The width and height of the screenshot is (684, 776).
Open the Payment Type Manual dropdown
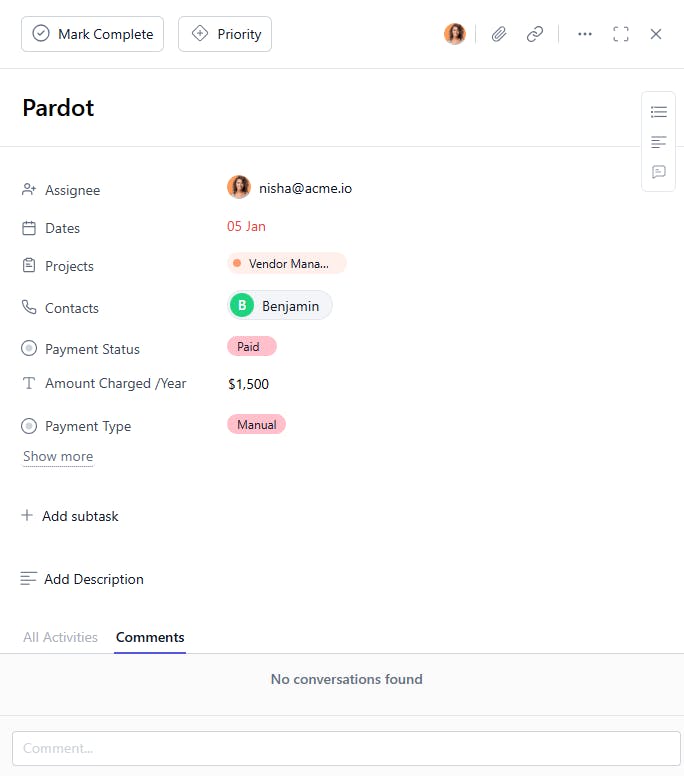256,425
